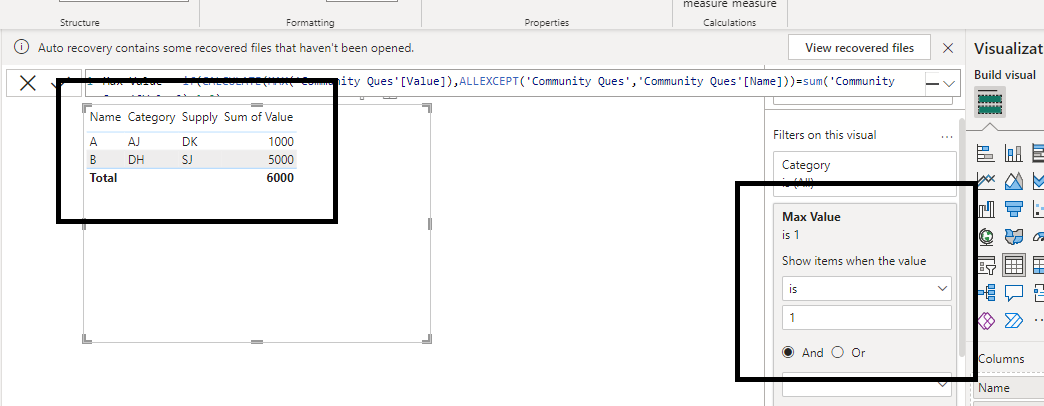Select the Or radio button
The image size is (1044, 406).
point(838,353)
